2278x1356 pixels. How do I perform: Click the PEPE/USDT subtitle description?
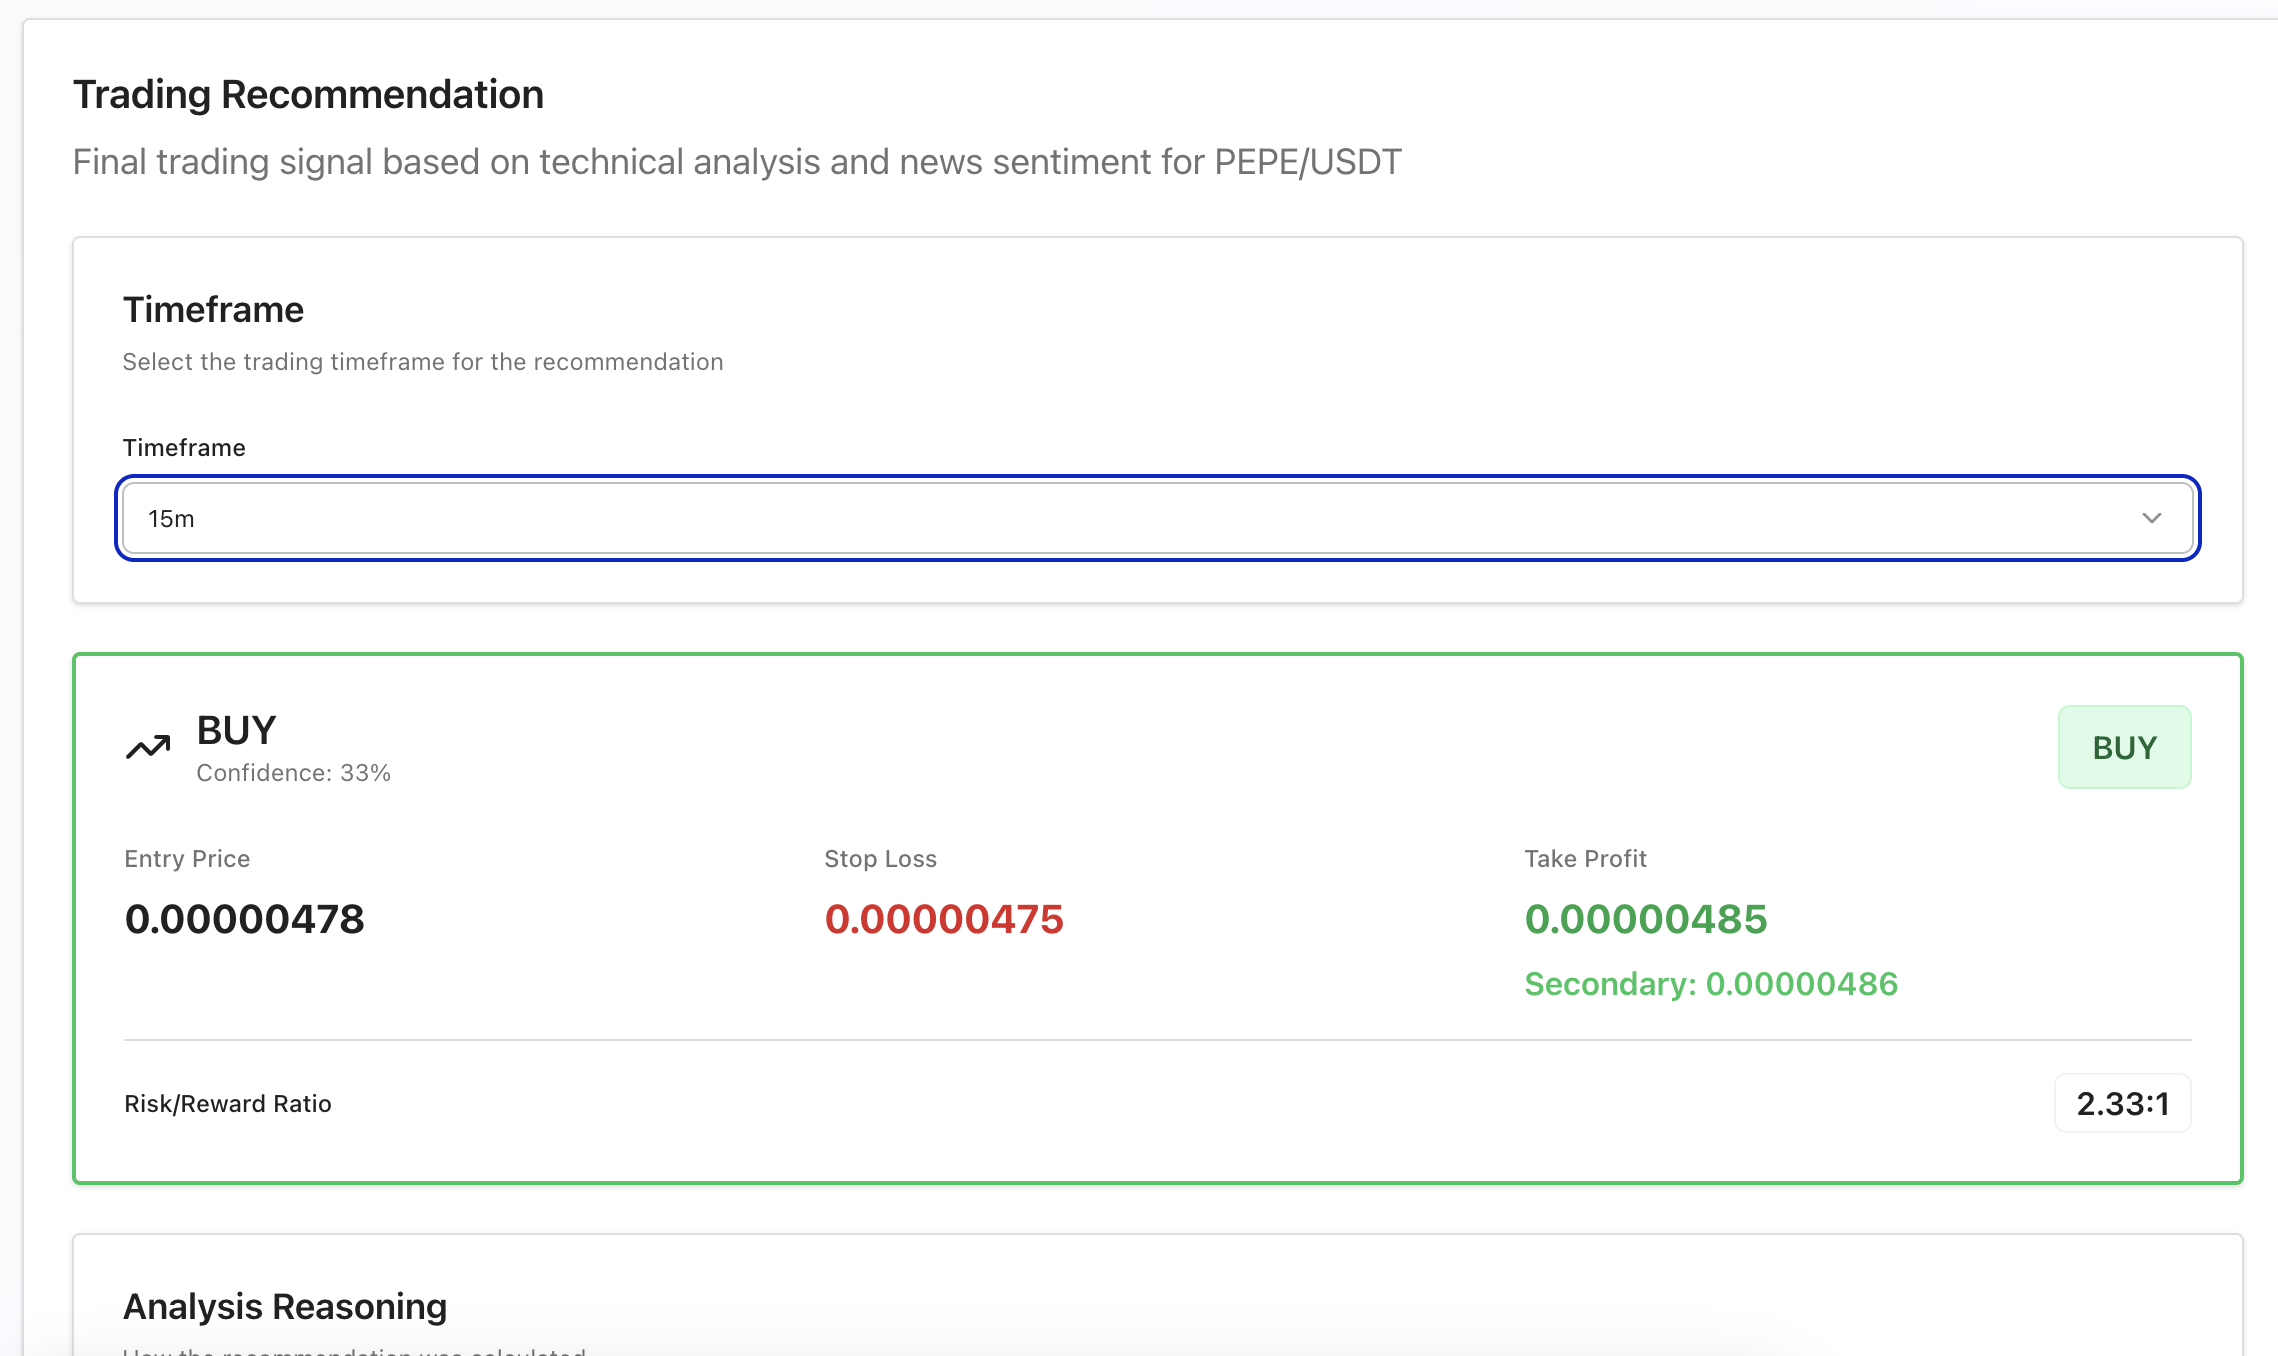(x=736, y=162)
